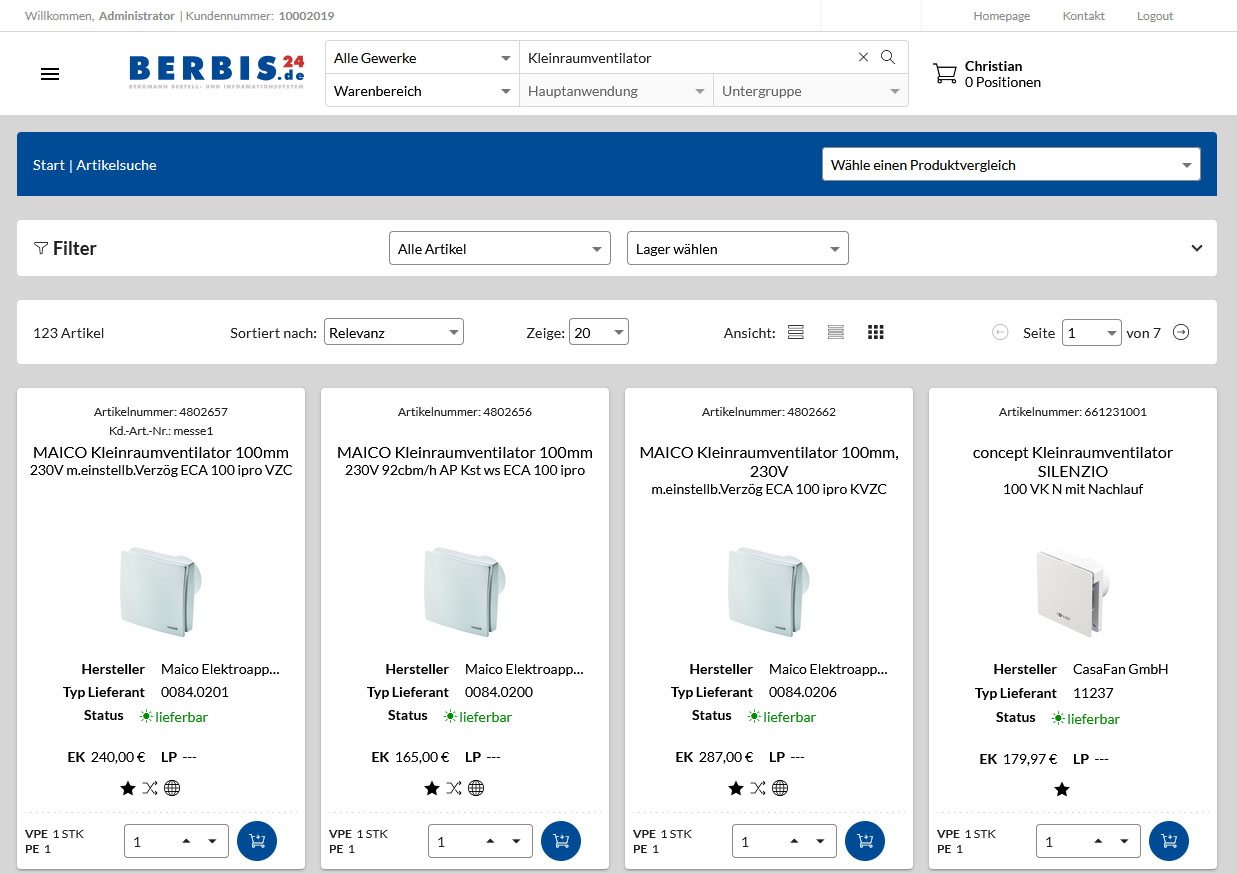Click globe icon for article 4802656
The image size is (1237, 874).
click(476, 788)
